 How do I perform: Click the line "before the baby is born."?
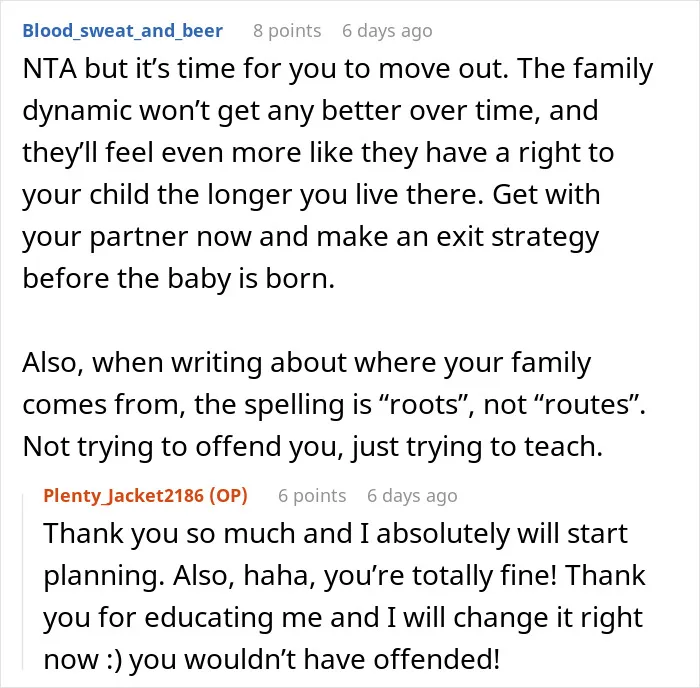[179, 279]
